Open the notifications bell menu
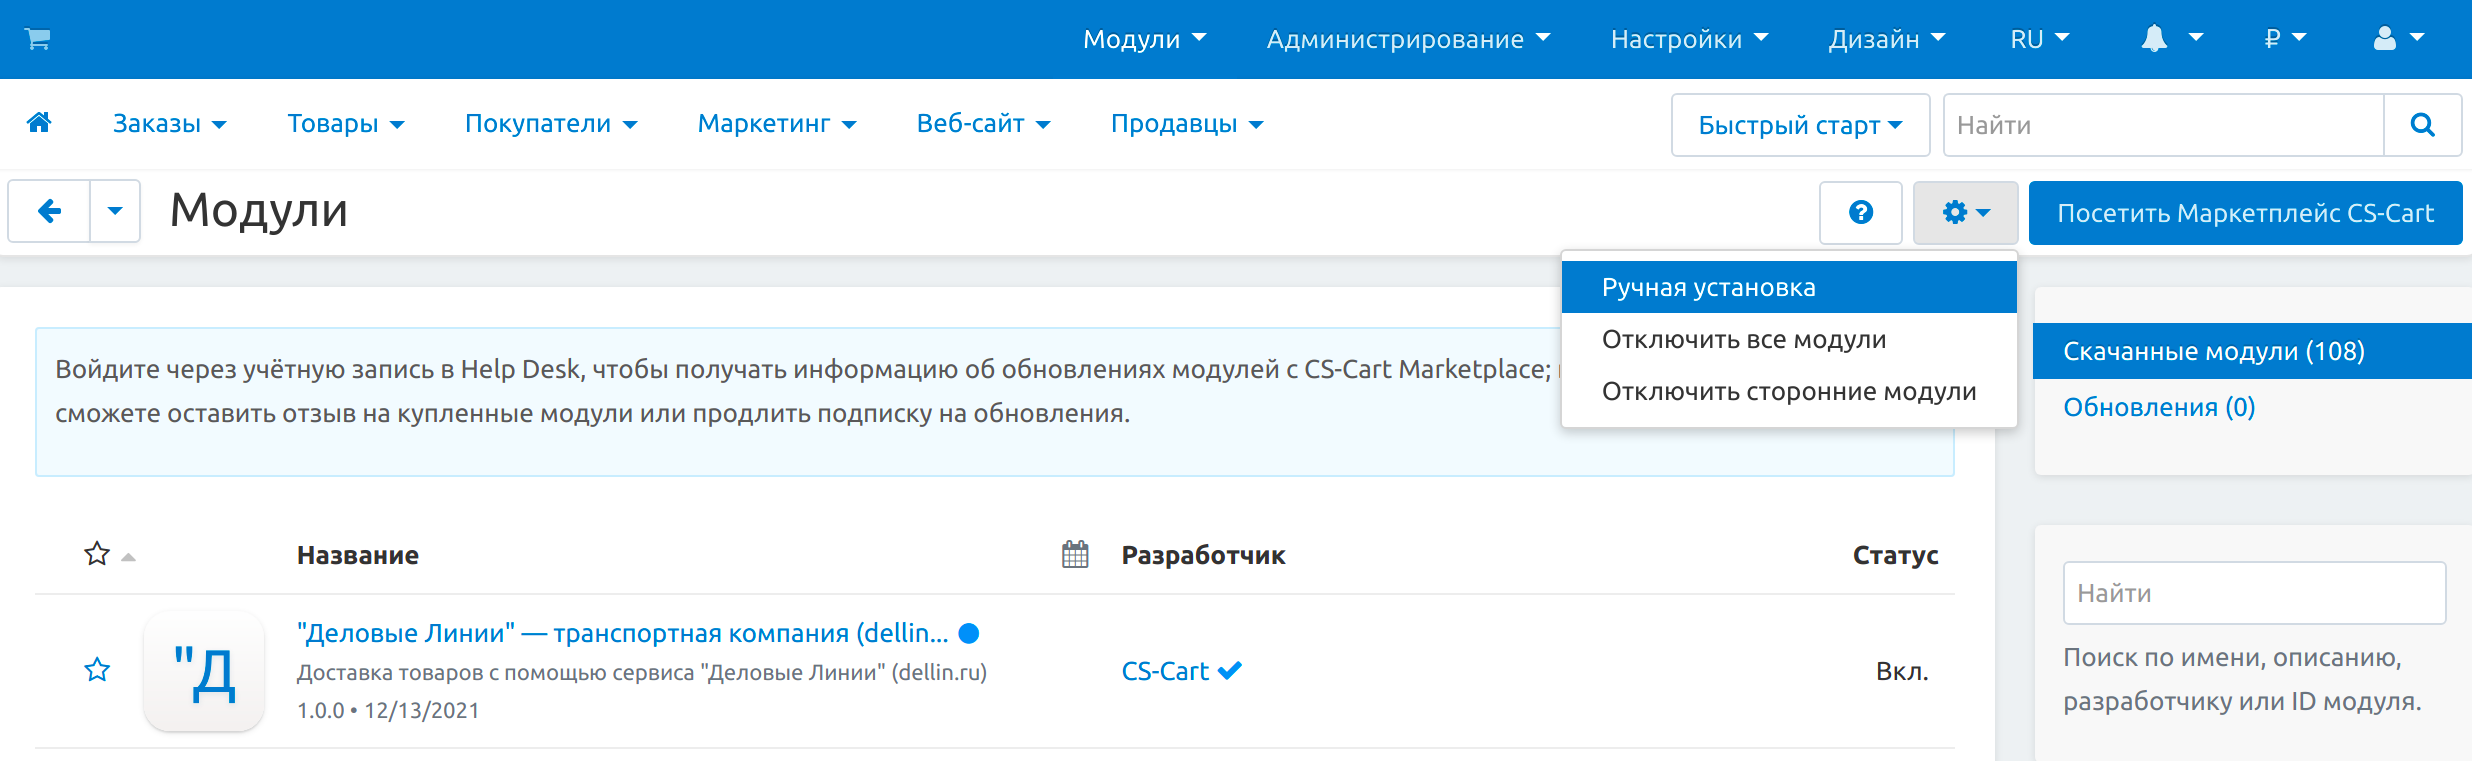The height and width of the screenshot is (761, 2472). [2170, 39]
